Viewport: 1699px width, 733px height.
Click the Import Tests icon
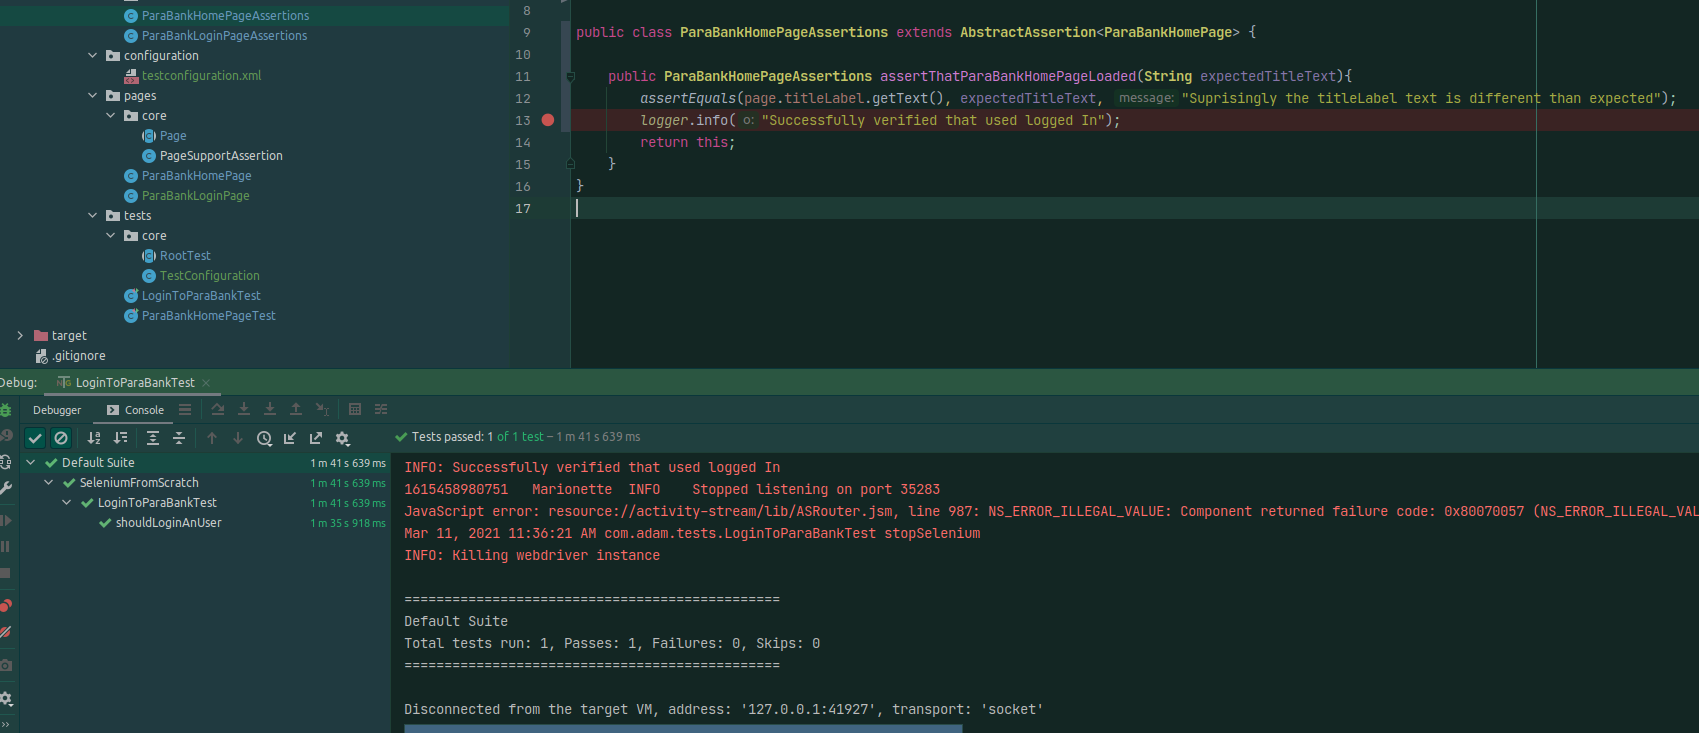tap(290, 438)
